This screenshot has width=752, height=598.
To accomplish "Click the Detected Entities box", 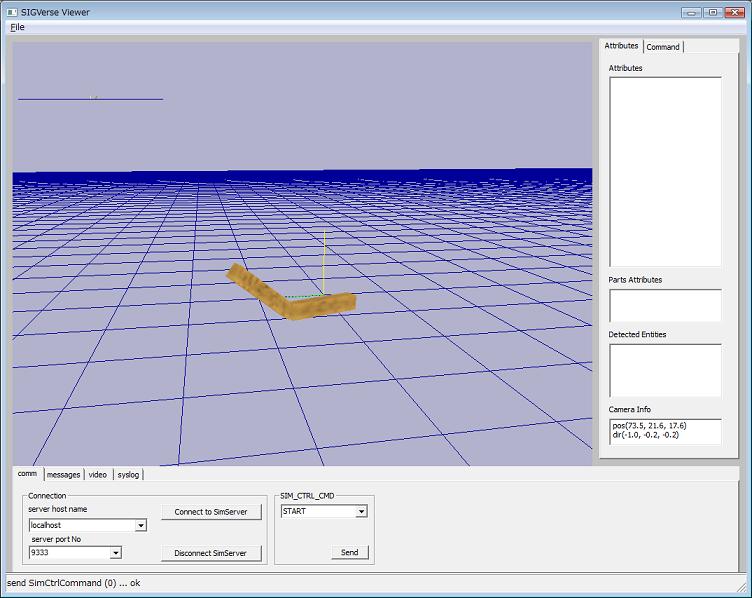I will [x=665, y=370].
